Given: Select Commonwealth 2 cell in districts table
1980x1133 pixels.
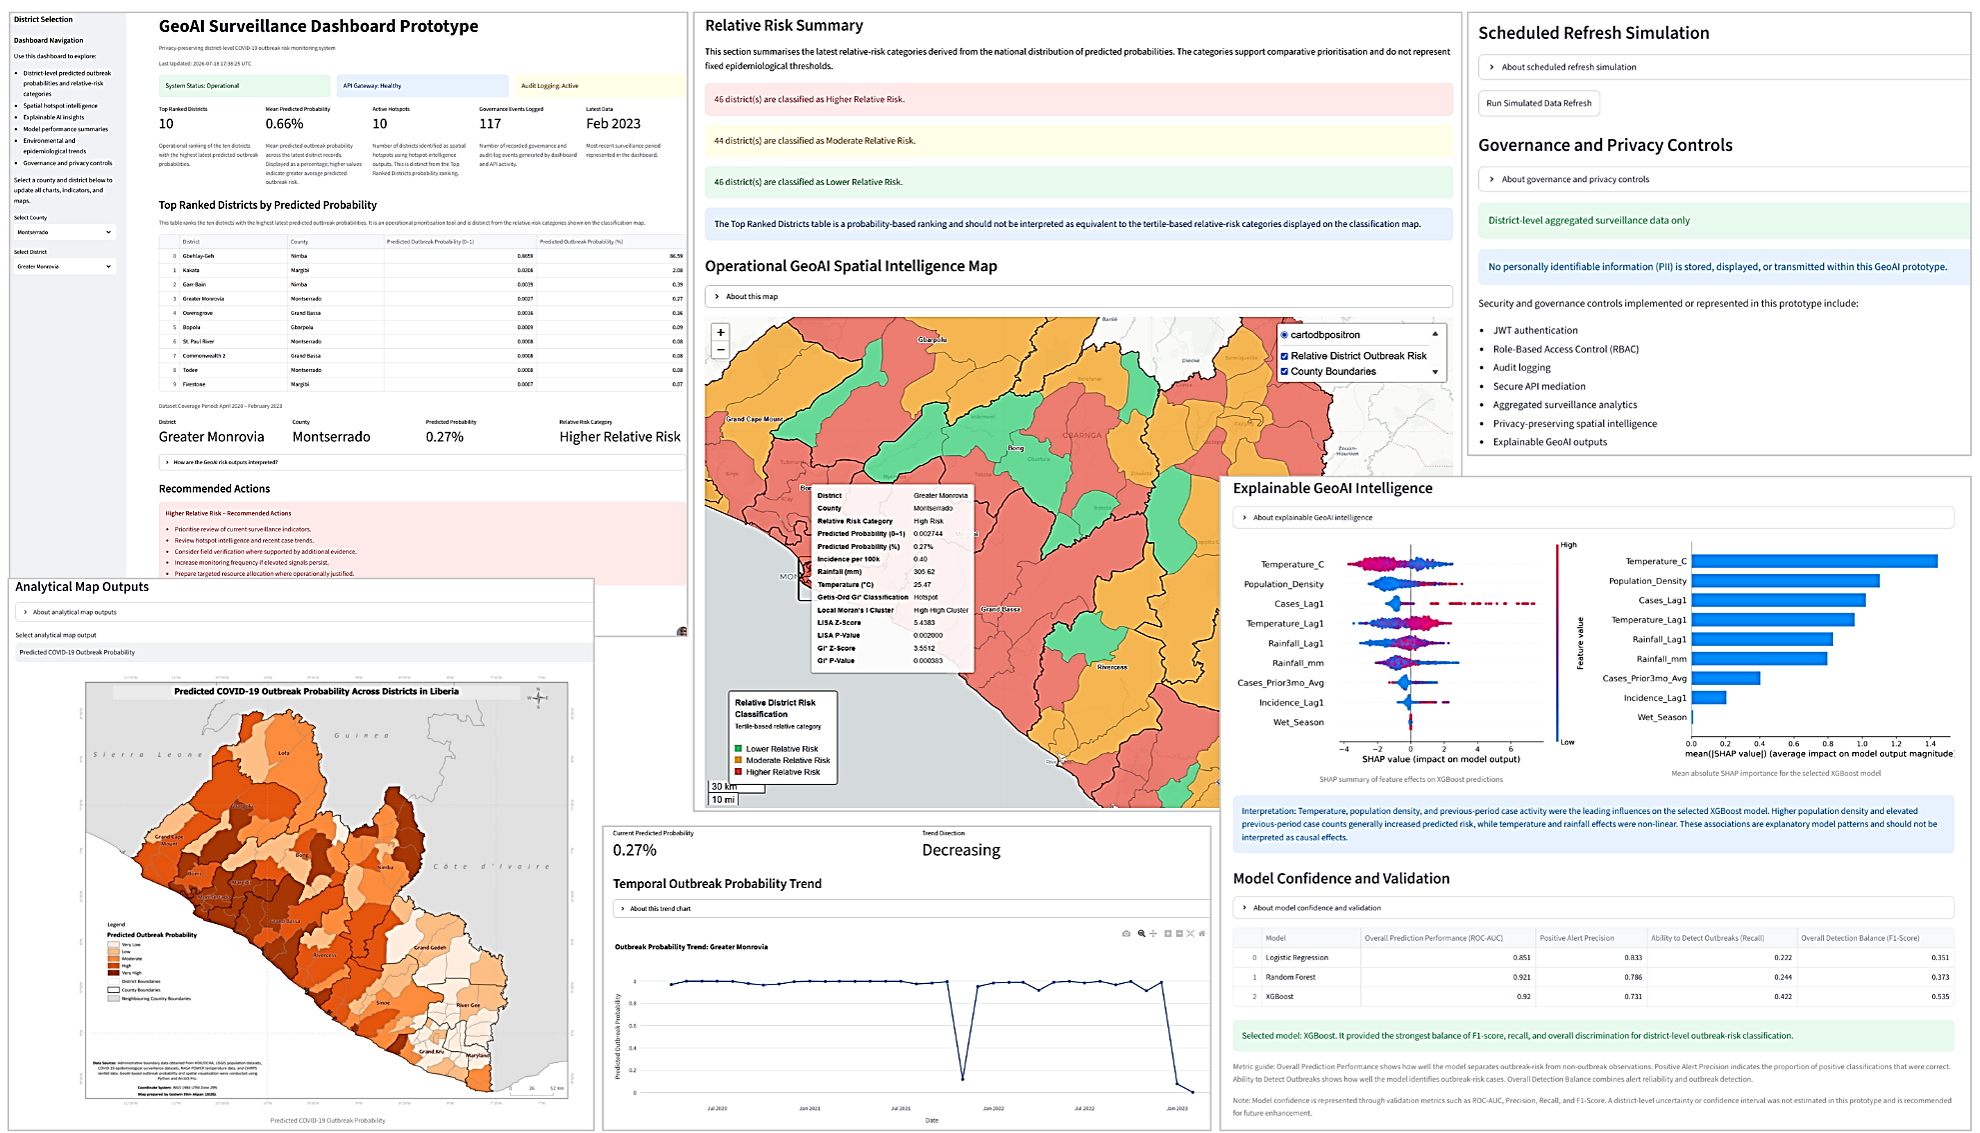Looking at the screenshot, I should pos(232,355).
